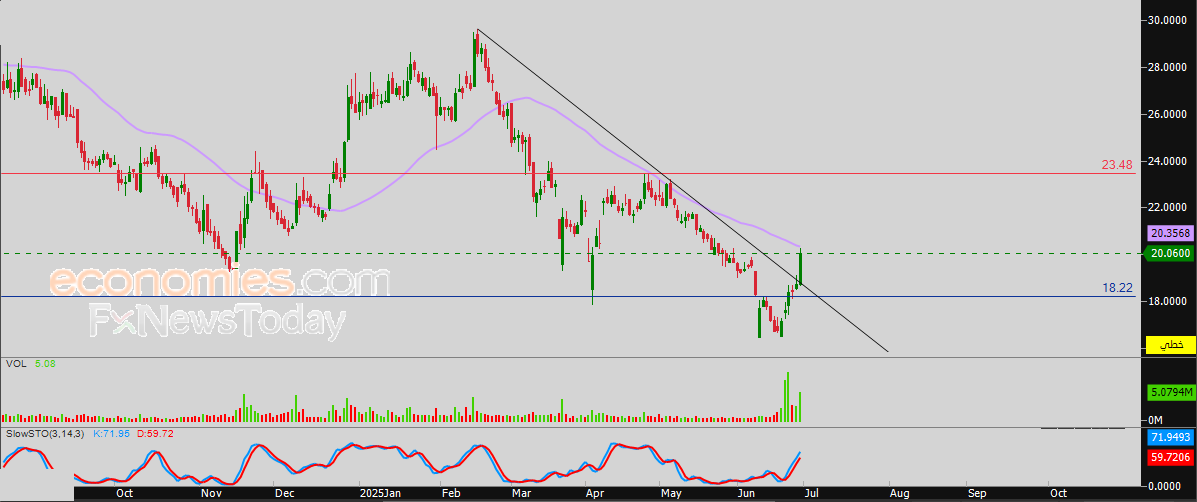Viewport: 1197px width, 502px height.
Task: Select the green 20.0600 last price tag
Action: (1168, 253)
